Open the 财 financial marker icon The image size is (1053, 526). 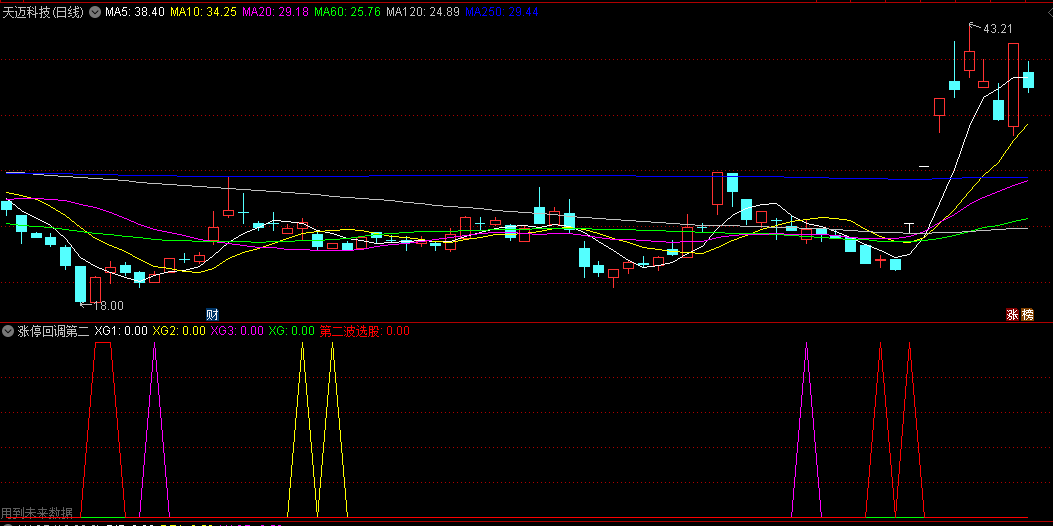pyautogui.click(x=212, y=314)
